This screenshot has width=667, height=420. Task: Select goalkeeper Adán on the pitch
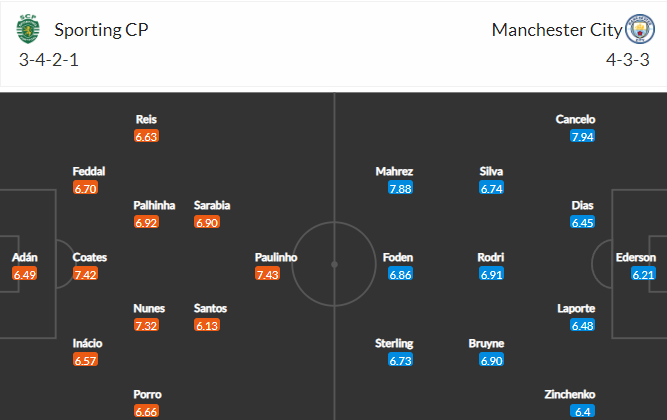25,257
